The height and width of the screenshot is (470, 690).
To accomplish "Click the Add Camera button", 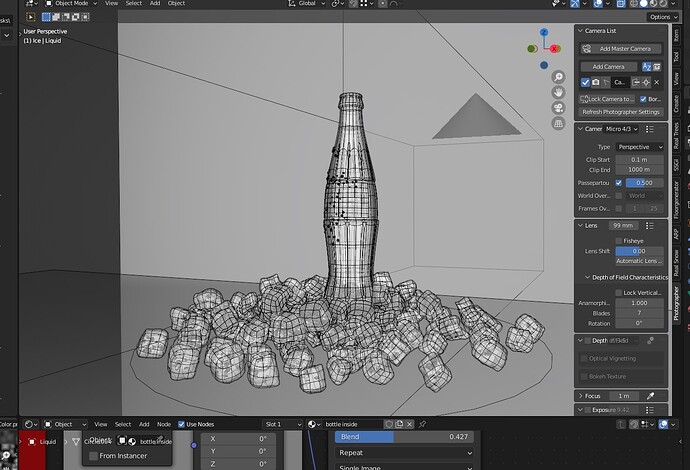I will click(x=608, y=67).
